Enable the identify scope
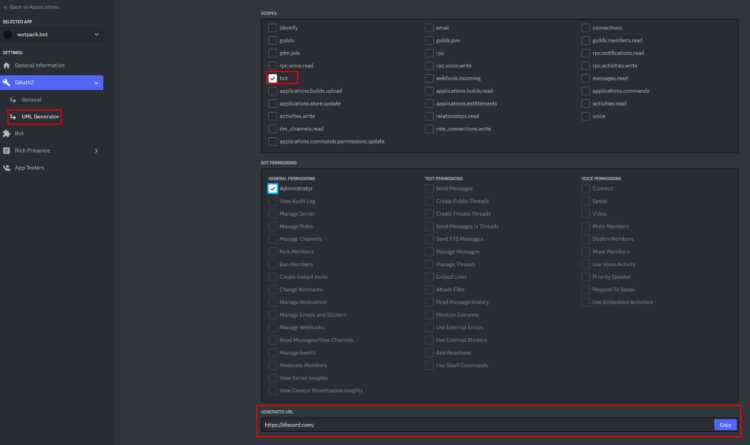Image resolution: width=750 pixels, height=445 pixels. pyautogui.click(x=273, y=28)
